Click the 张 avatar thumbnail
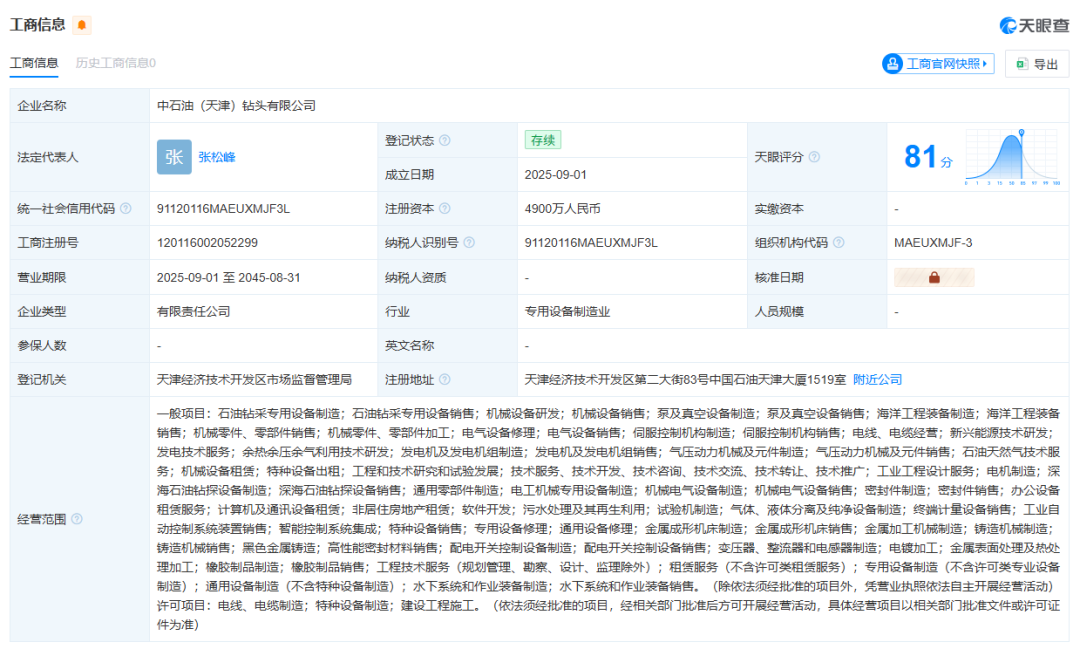Viewport: 1080px width, 649px height. [x=174, y=157]
